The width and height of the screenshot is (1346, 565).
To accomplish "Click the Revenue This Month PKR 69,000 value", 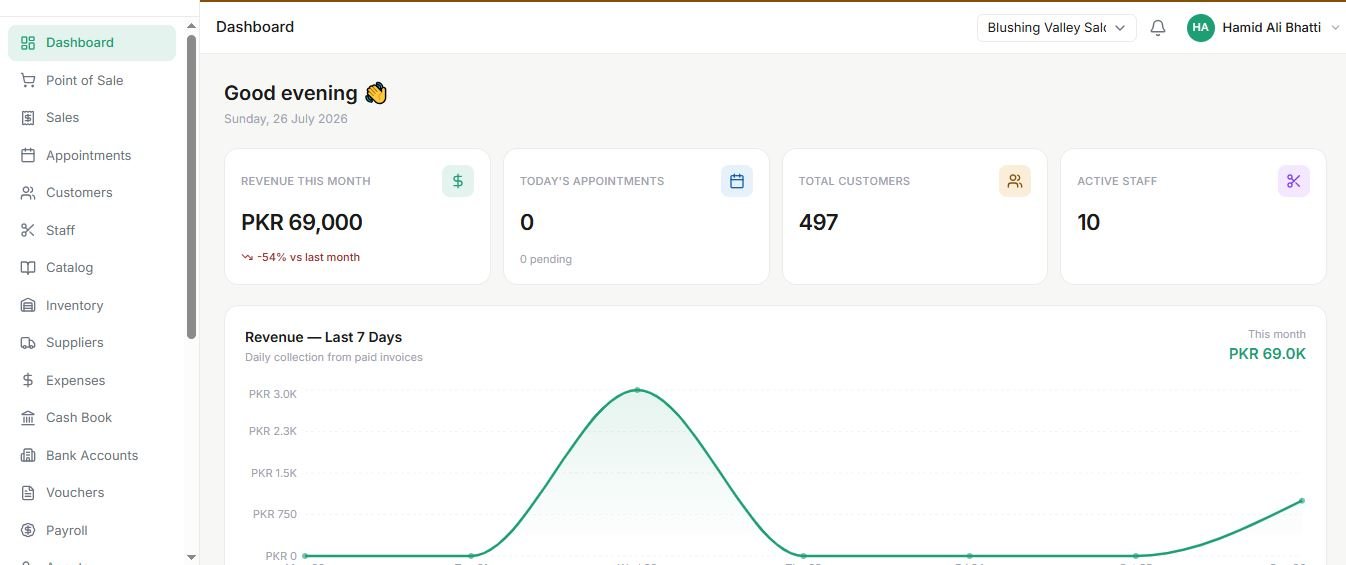I will 302,223.
